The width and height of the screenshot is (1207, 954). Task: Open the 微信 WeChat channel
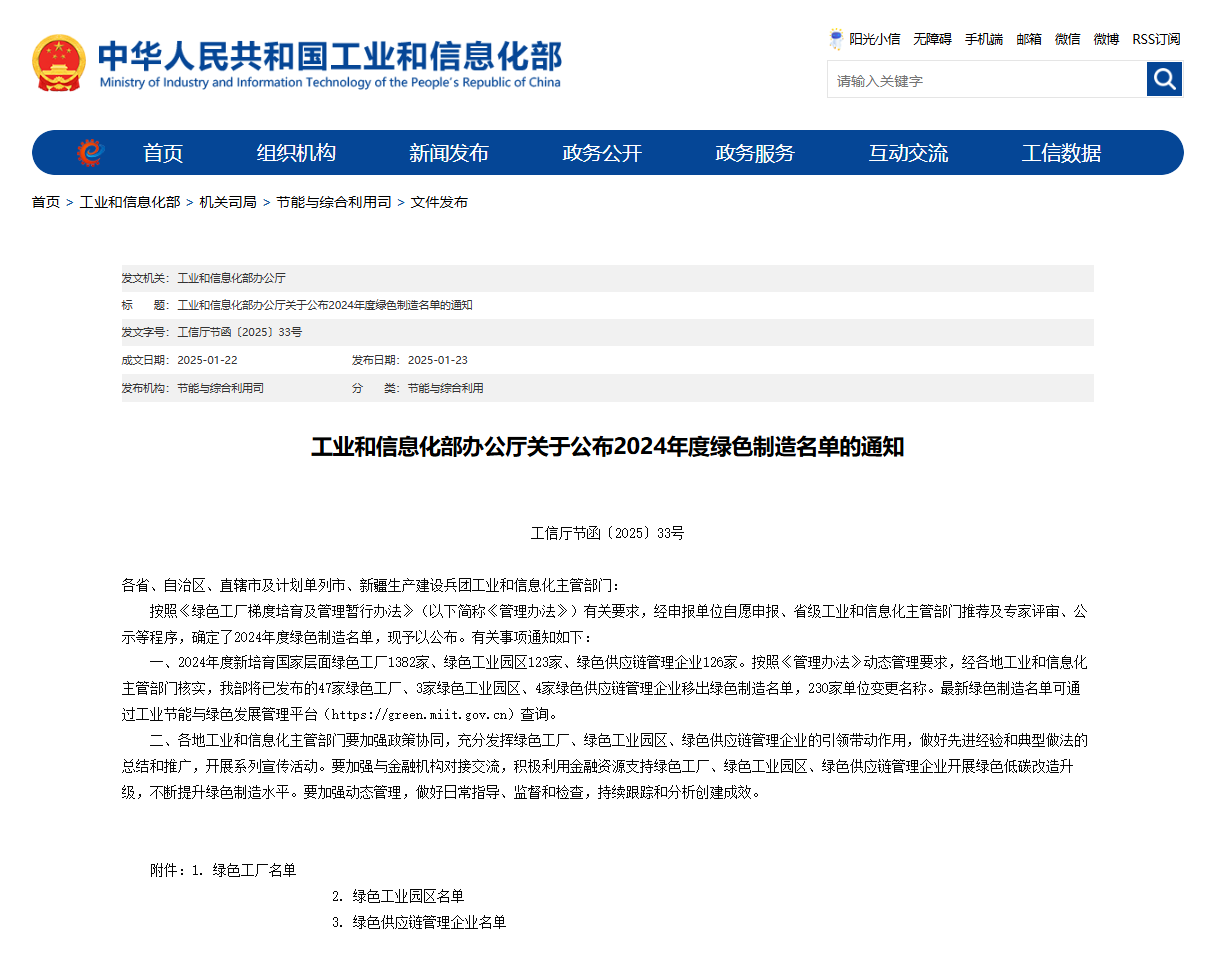[1067, 39]
